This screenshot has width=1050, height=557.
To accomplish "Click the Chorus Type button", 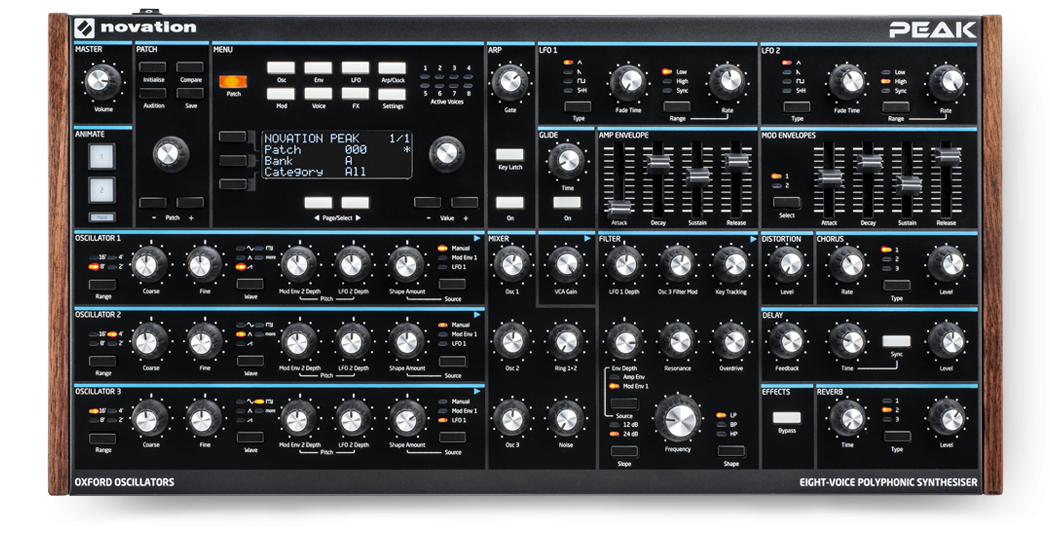I will 897,285.
